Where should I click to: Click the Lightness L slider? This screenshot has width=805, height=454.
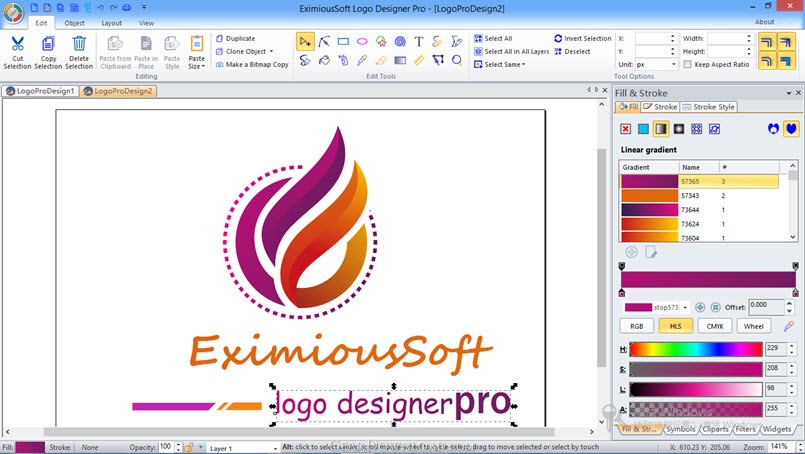click(696, 389)
